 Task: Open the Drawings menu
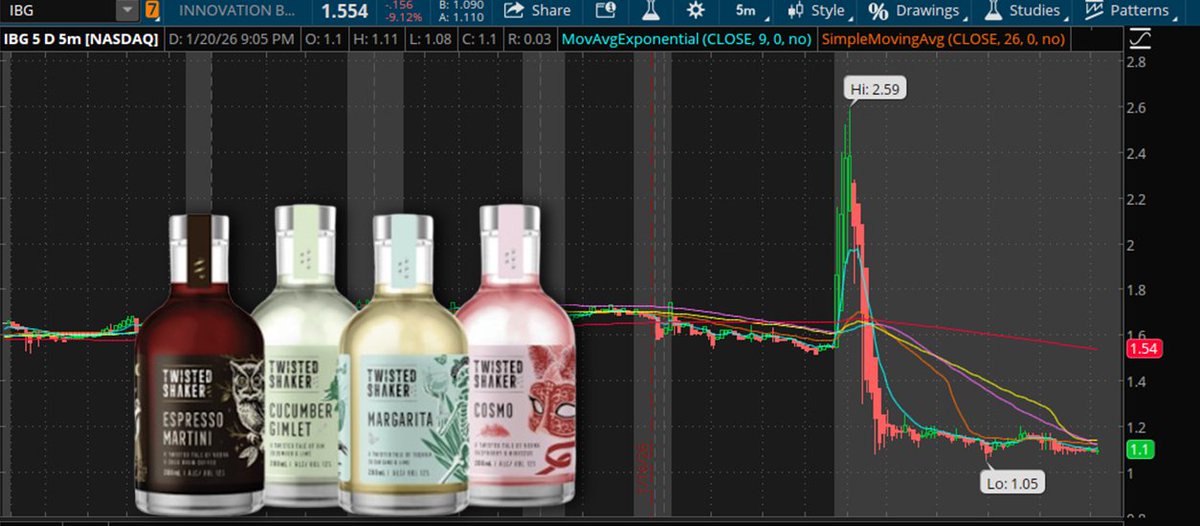pos(917,11)
